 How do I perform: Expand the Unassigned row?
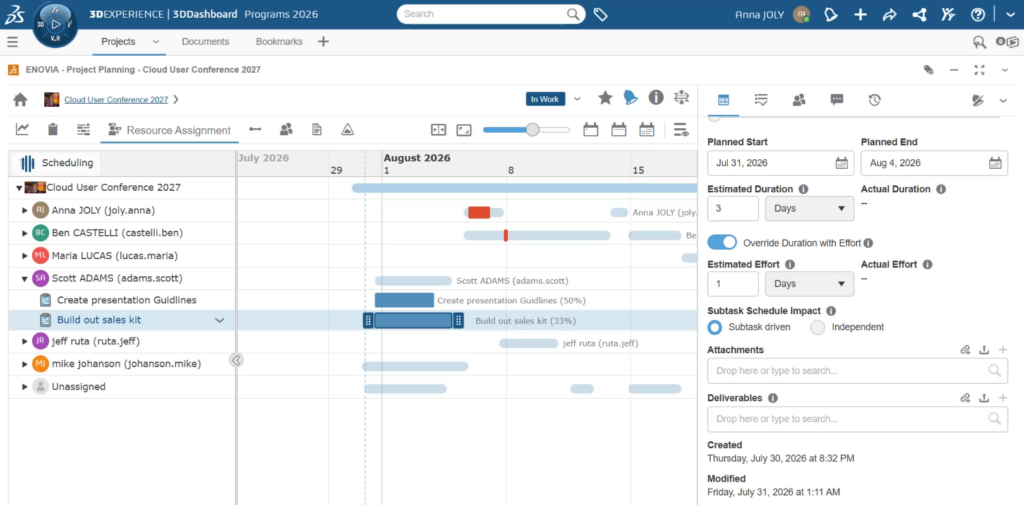coord(25,386)
